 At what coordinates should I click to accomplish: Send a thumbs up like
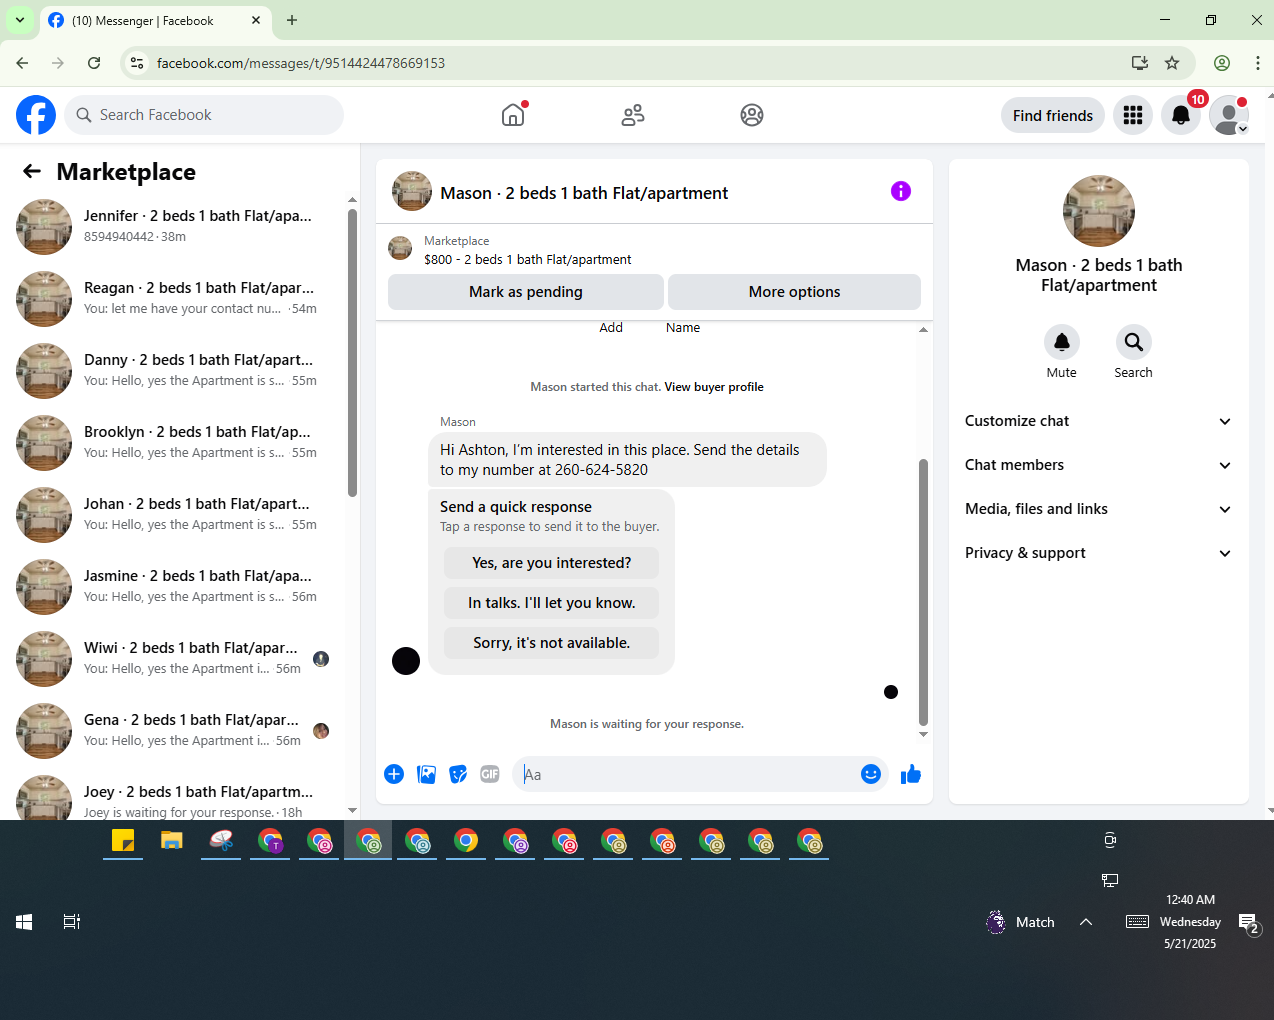pyautogui.click(x=910, y=774)
